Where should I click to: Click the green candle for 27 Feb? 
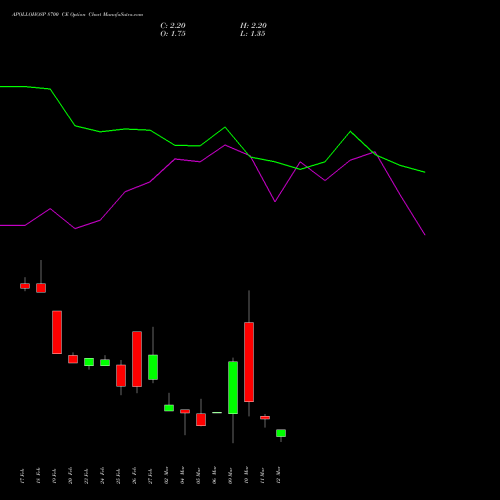coord(153,367)
